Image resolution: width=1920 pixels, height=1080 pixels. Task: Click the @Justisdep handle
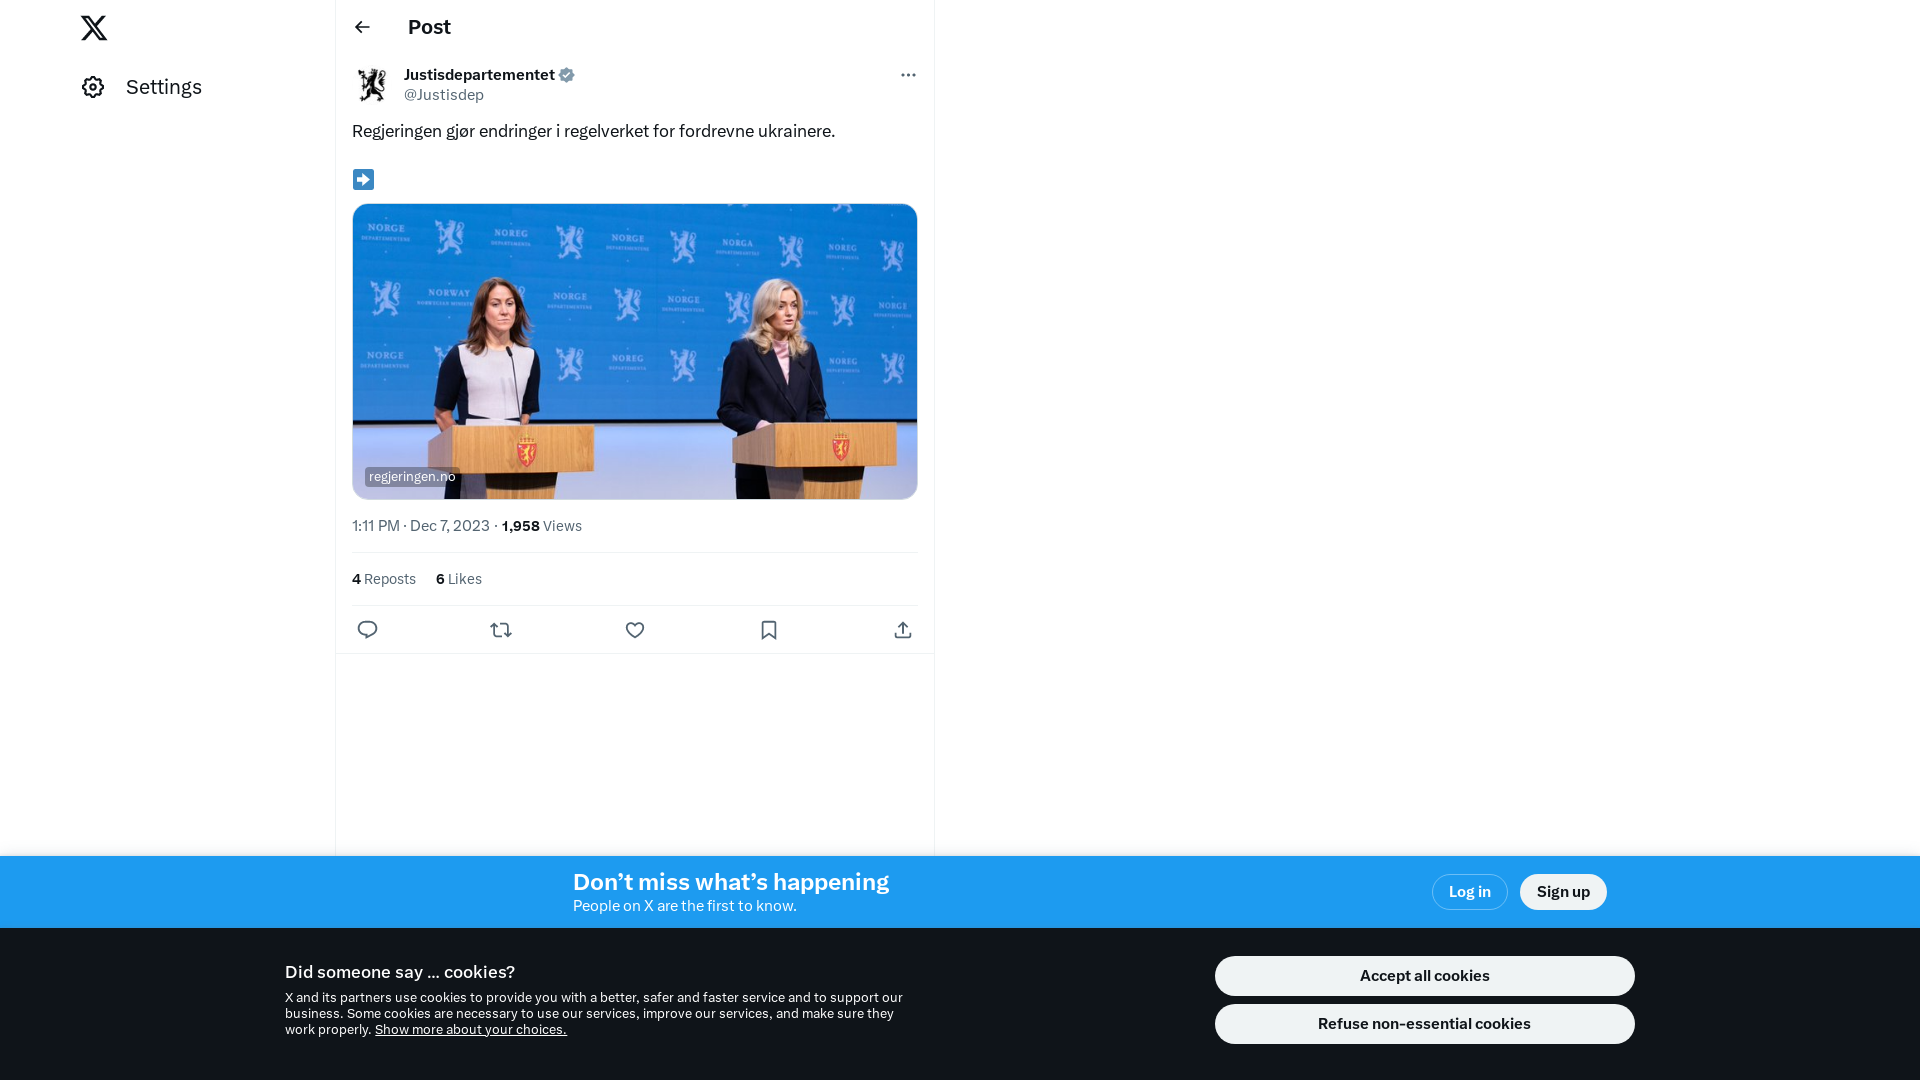pyautogui.click(x=444, y=95)
